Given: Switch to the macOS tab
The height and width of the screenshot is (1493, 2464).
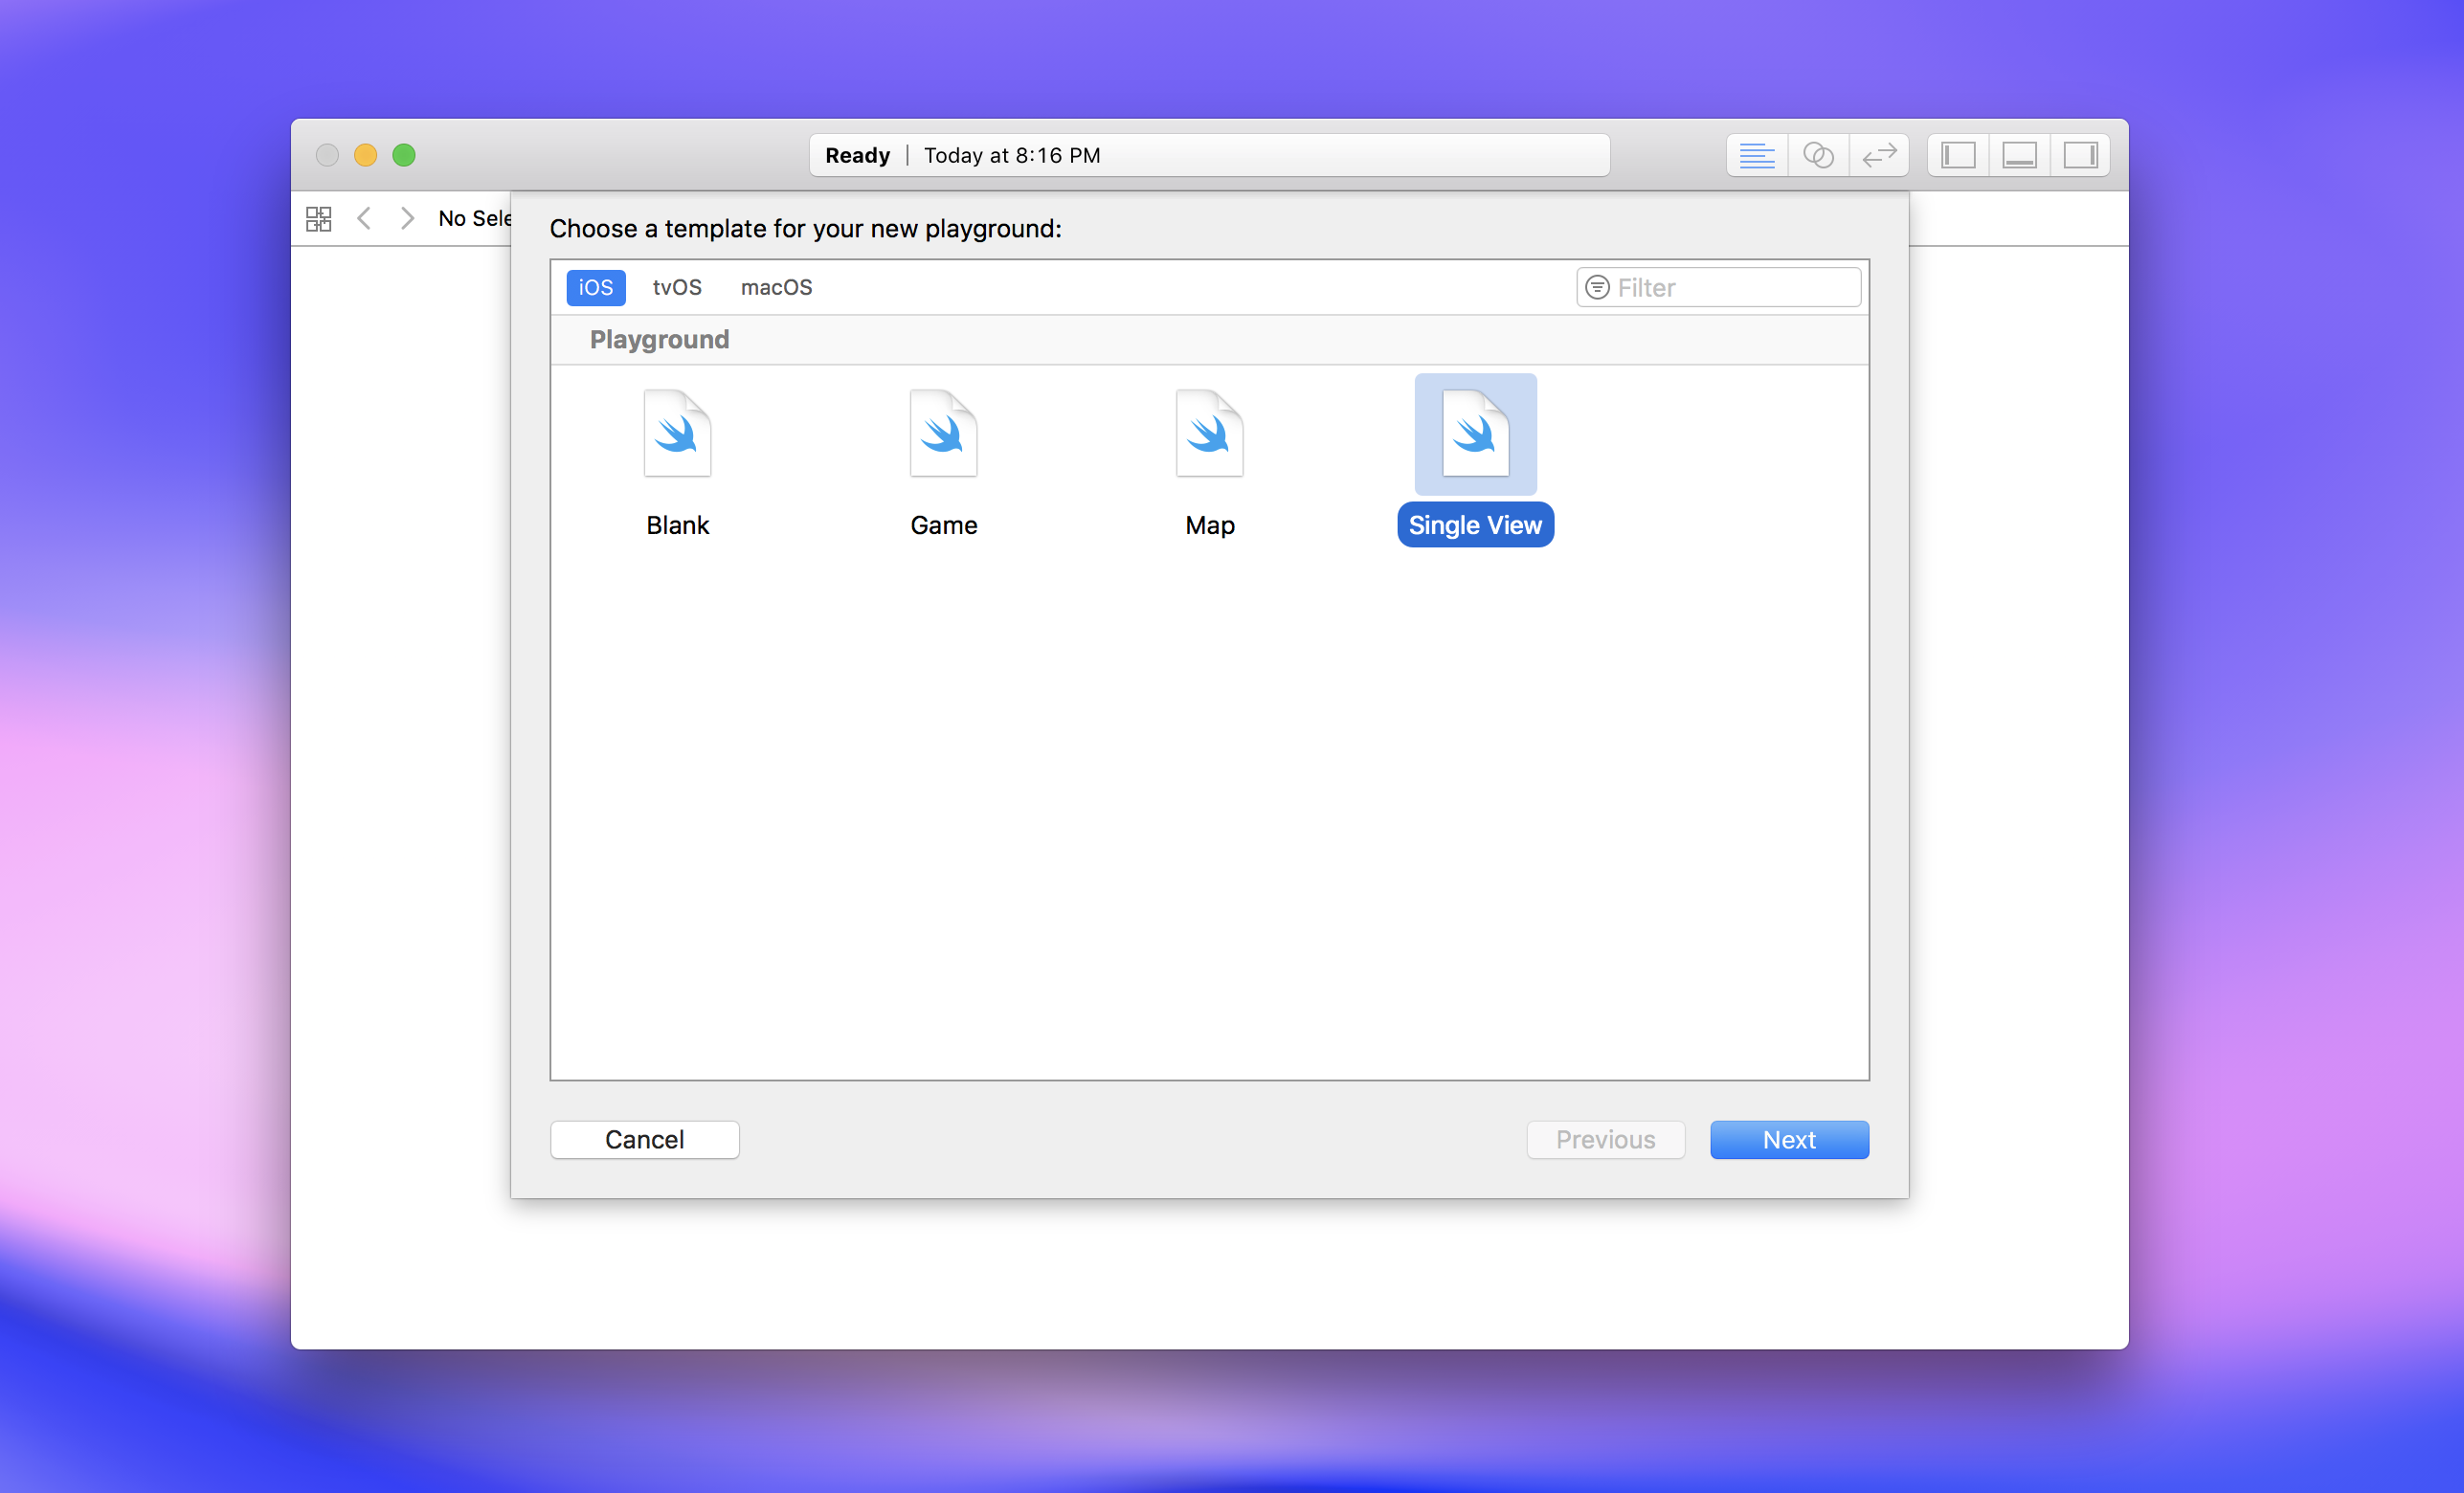Looking at the screenshot, I should pyautogui.click(x=778, y=285).
